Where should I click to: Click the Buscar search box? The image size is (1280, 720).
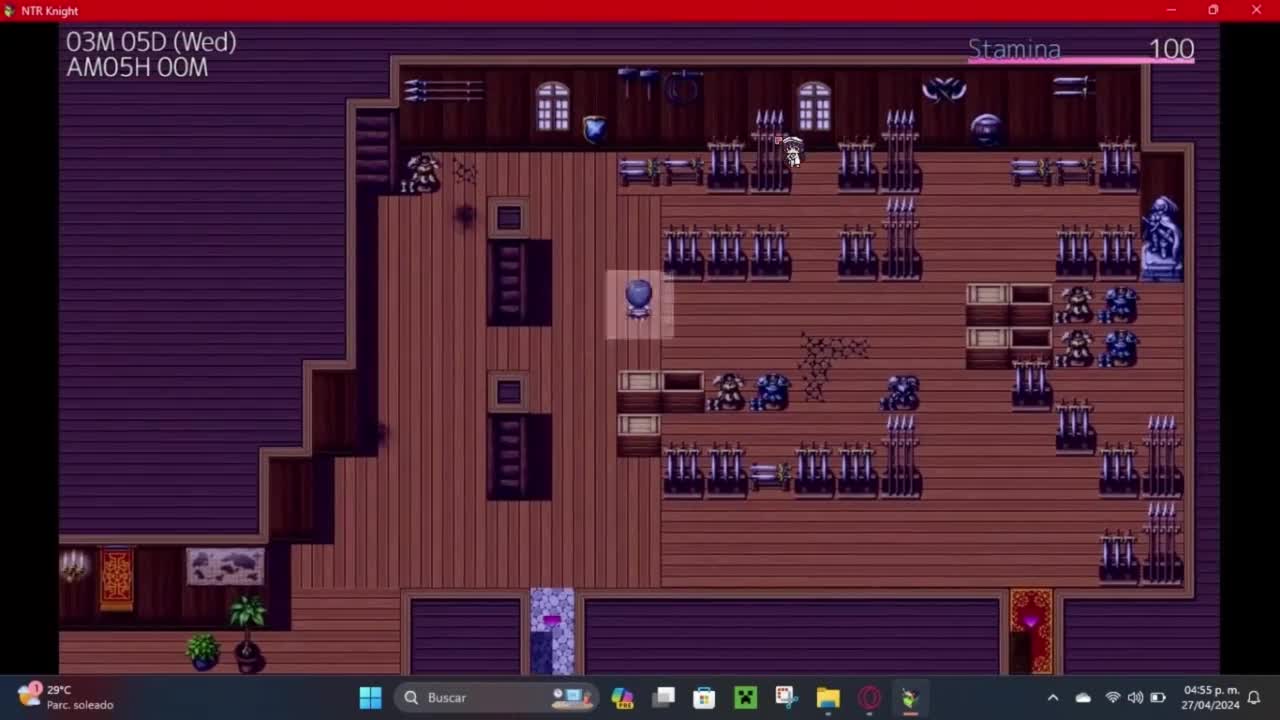point(497,697)
